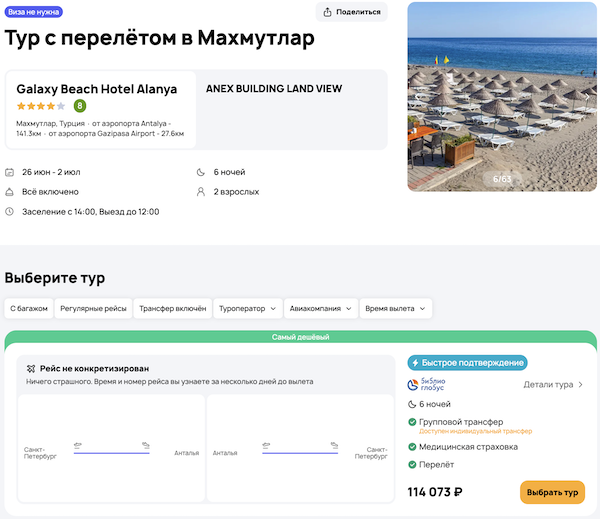The width and height of the screenshot is (600, 519).
Task: Open the Время вылета dropdown
Action: click(x=395, y=309)
